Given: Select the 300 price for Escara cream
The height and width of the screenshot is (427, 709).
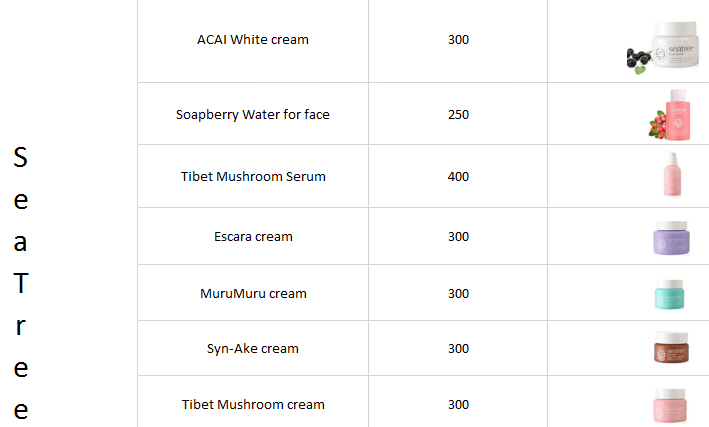Looking at the screenshot, I should [x=458, y=237].
